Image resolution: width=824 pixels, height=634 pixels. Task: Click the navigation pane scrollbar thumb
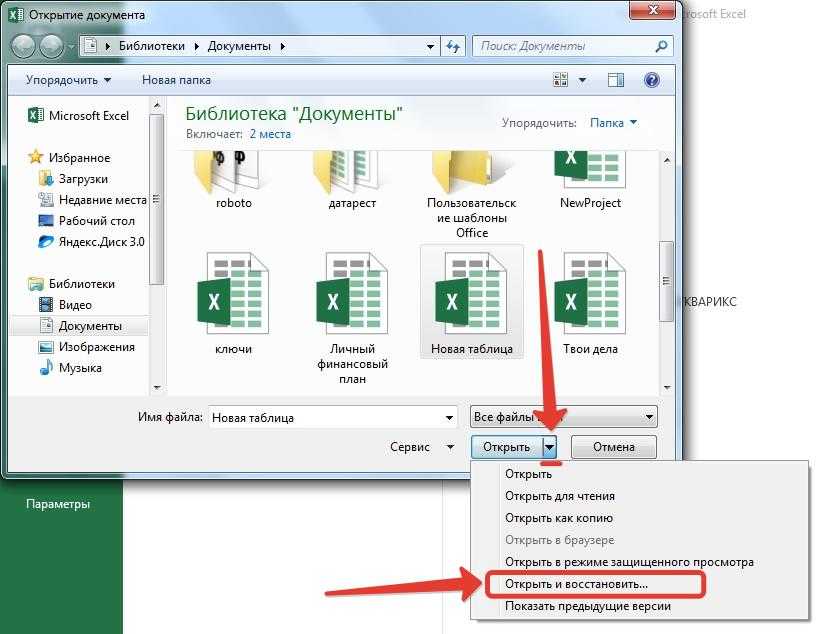(x=156, y=200)
